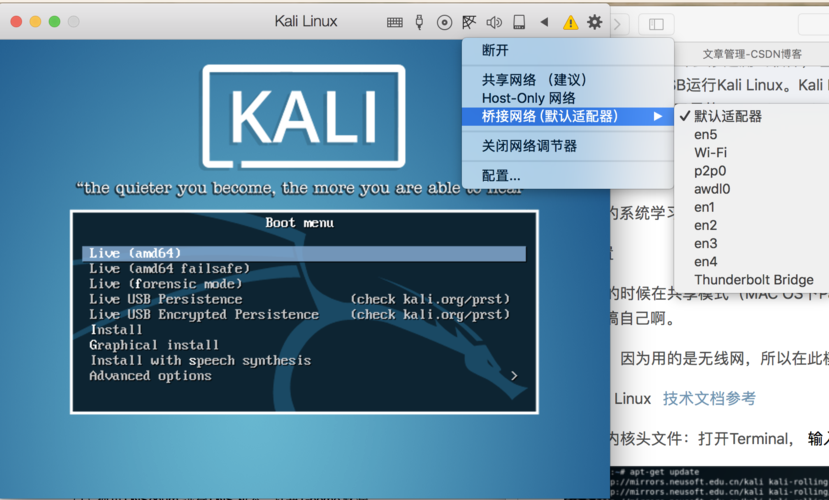Open 配置... menu item
829x500 pixels.
(568, 175)
